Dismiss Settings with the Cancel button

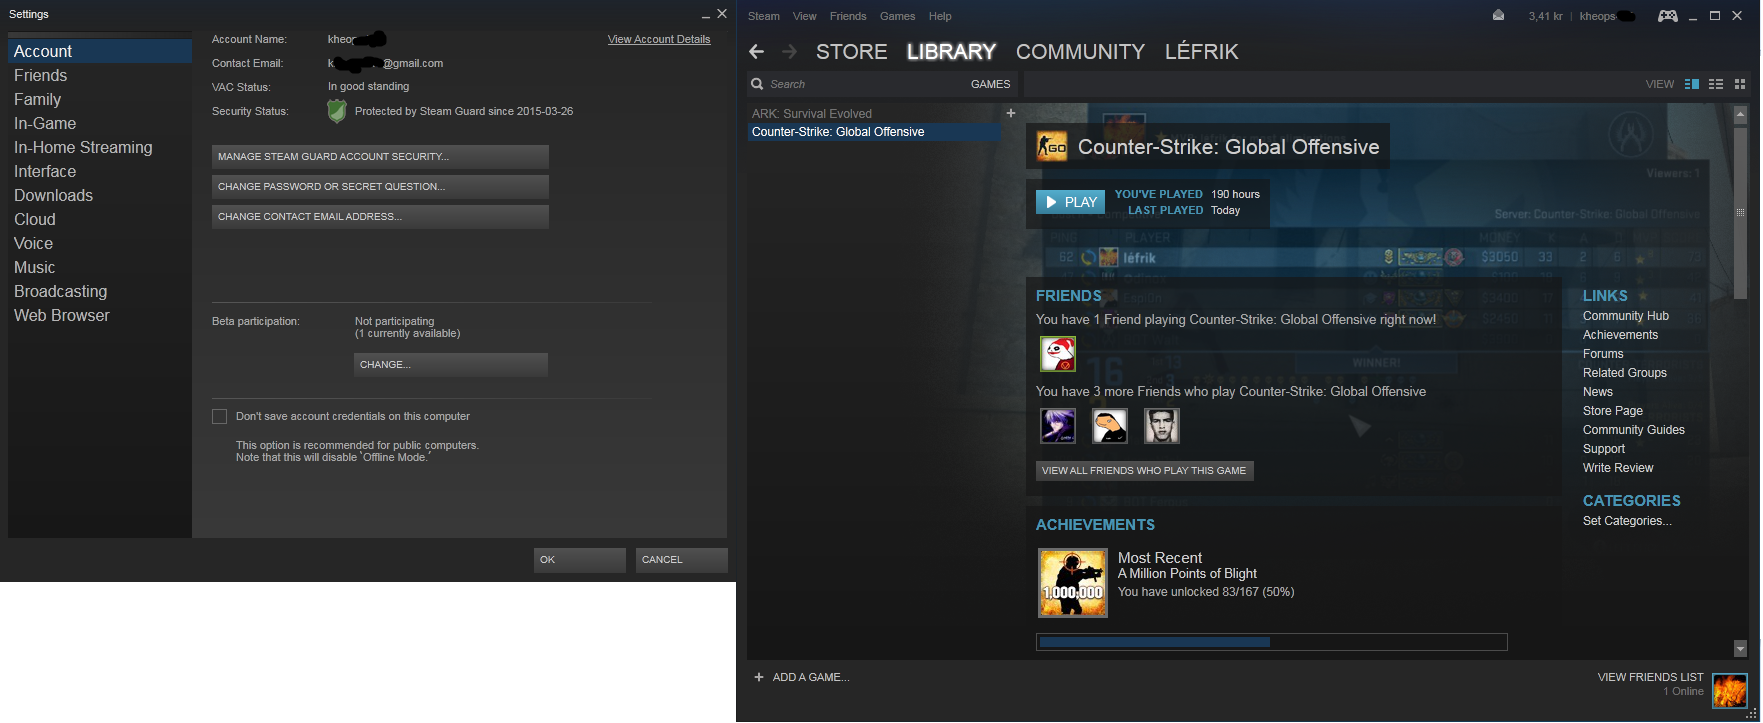pyautogui.click(x=682, y=560)
